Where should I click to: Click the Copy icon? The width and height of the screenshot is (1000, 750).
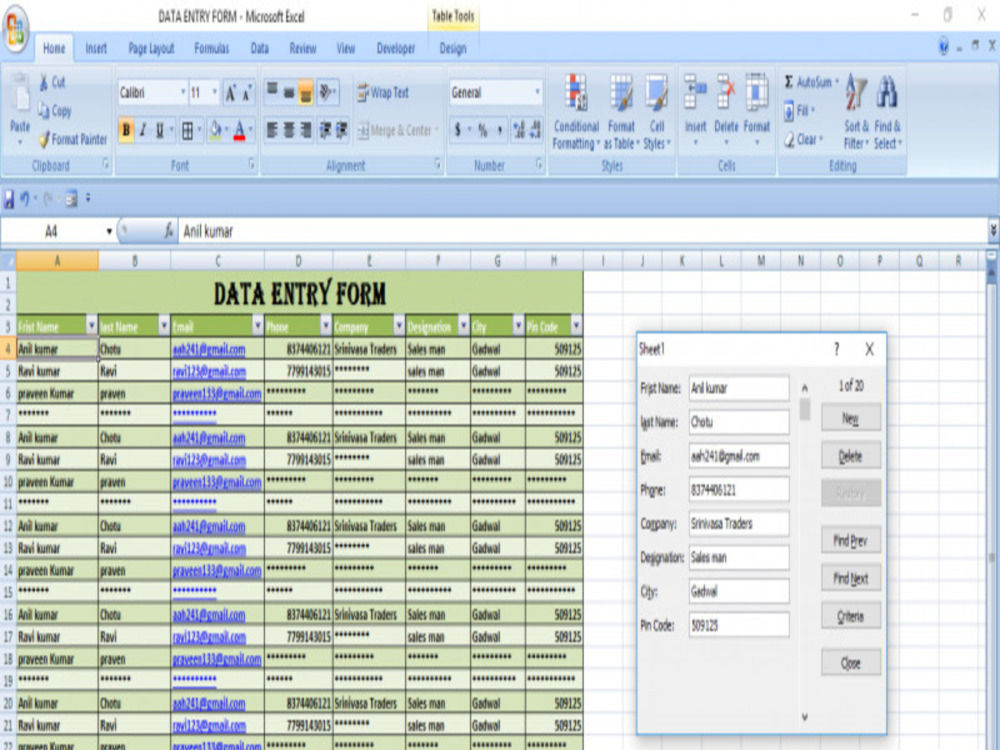(43, 111)
